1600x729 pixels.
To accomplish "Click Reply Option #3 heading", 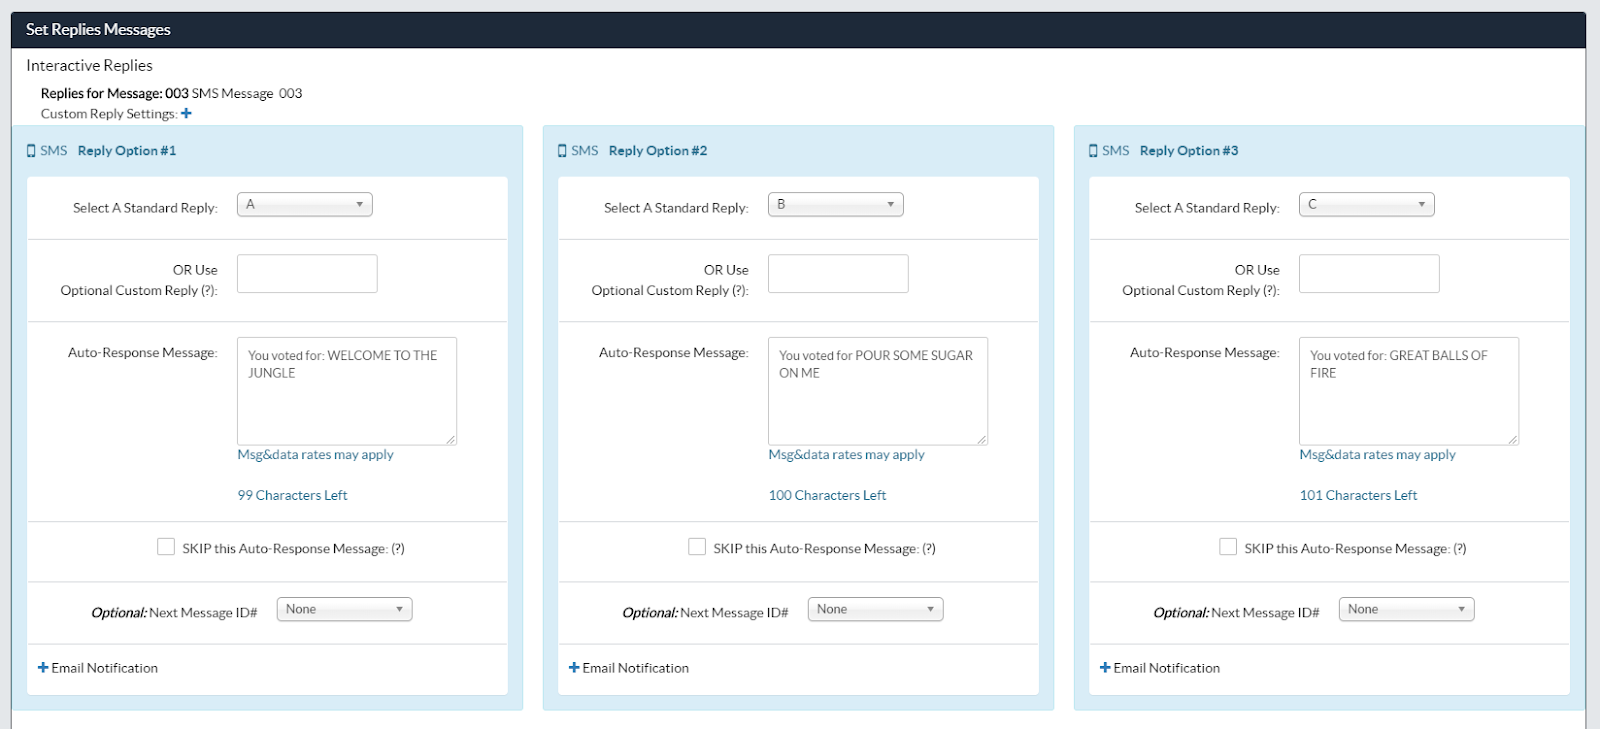I will click(x=1189, y=151).
